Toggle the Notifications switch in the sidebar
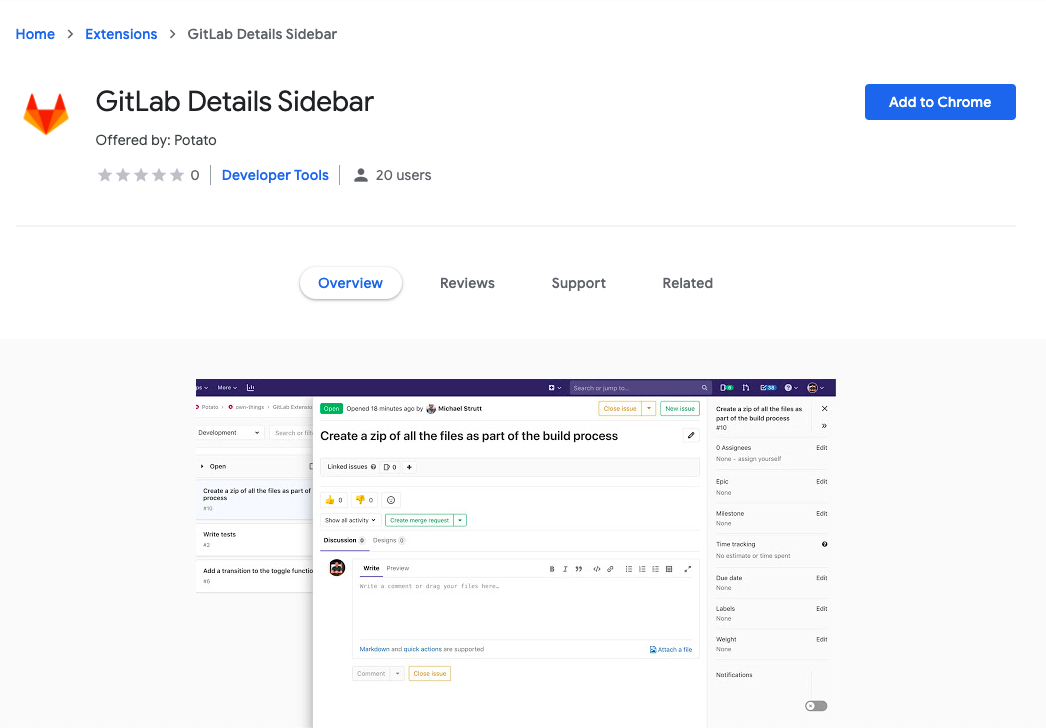1046x728 pixels. (815, 705)
